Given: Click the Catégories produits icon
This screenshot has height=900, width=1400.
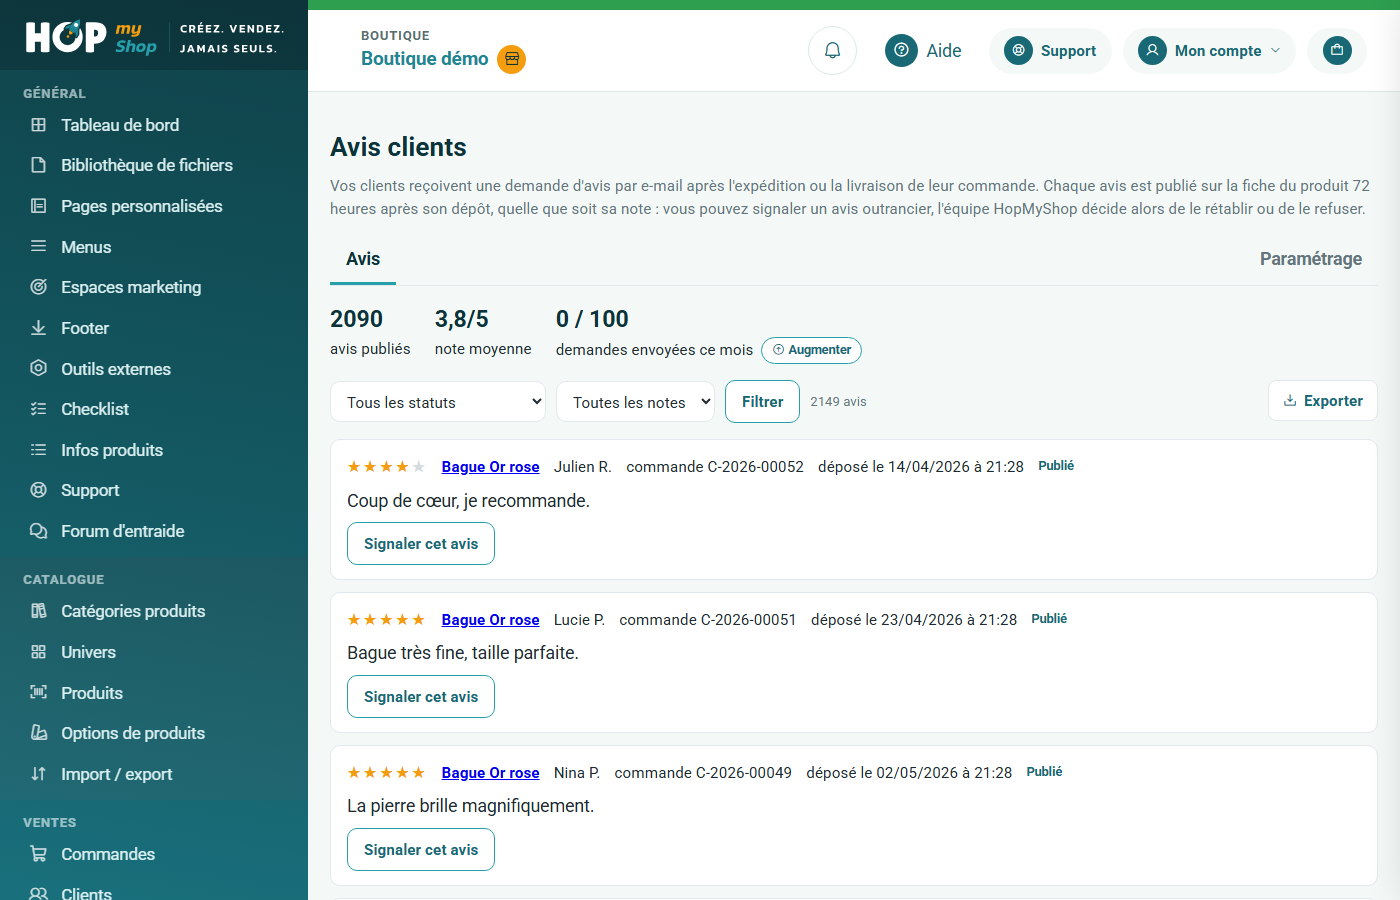Looking at the screenshot, I should click(x=38, y=611).
